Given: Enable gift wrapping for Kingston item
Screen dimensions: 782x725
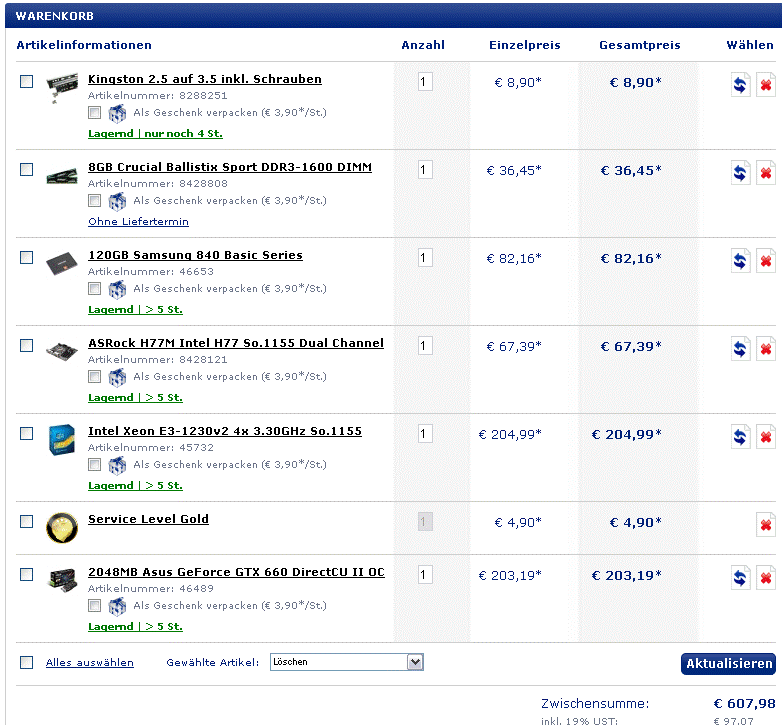Looking at the screenshot, I should pyautogui.click(x=94, y=113).
